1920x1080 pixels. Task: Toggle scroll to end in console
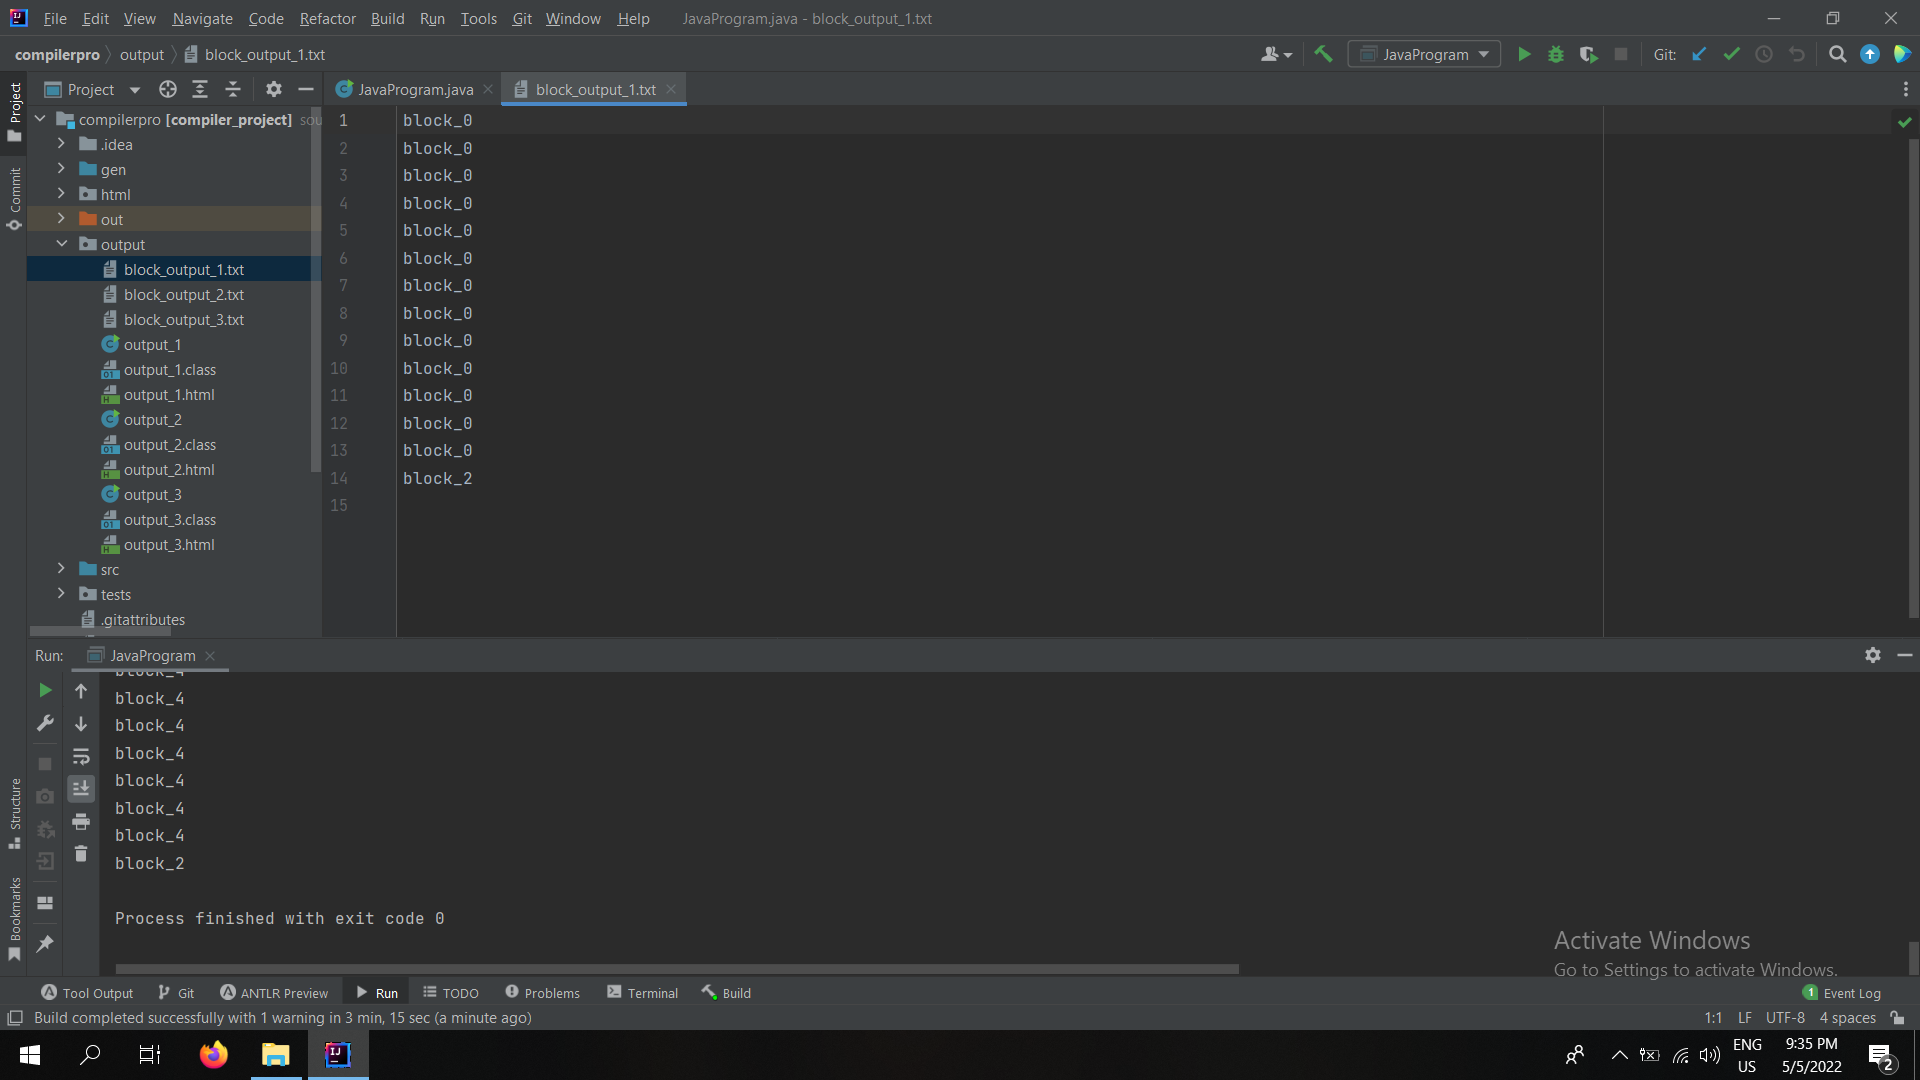coord(81,789)
